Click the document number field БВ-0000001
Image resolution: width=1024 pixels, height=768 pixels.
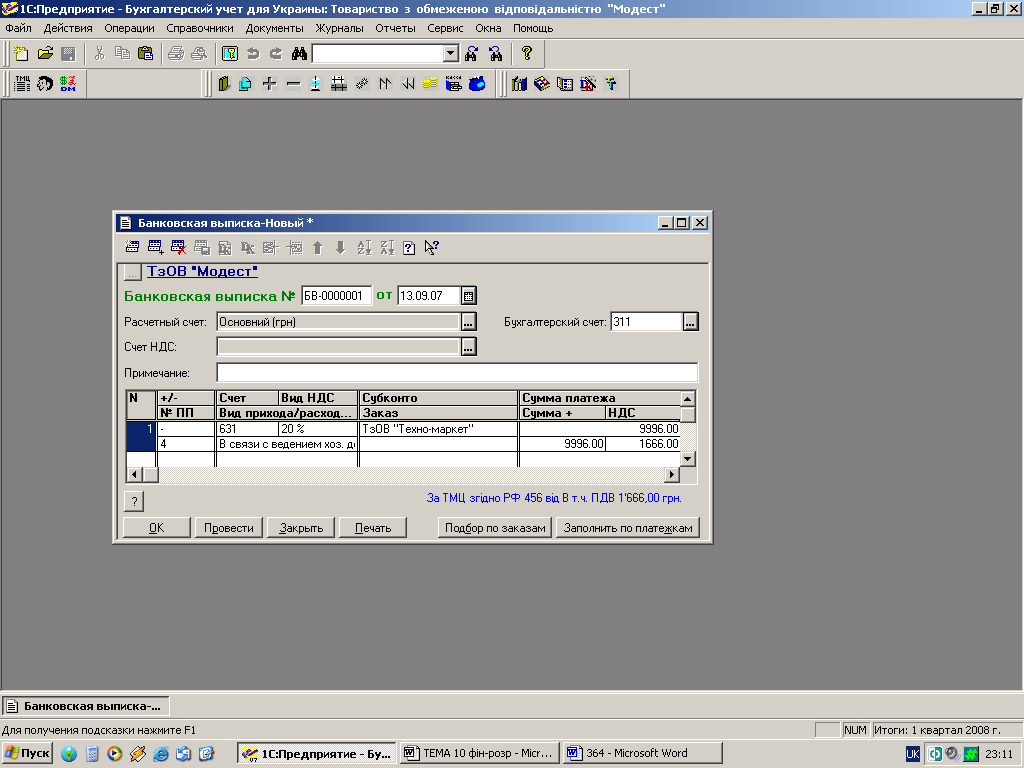(x=336, y=296)
